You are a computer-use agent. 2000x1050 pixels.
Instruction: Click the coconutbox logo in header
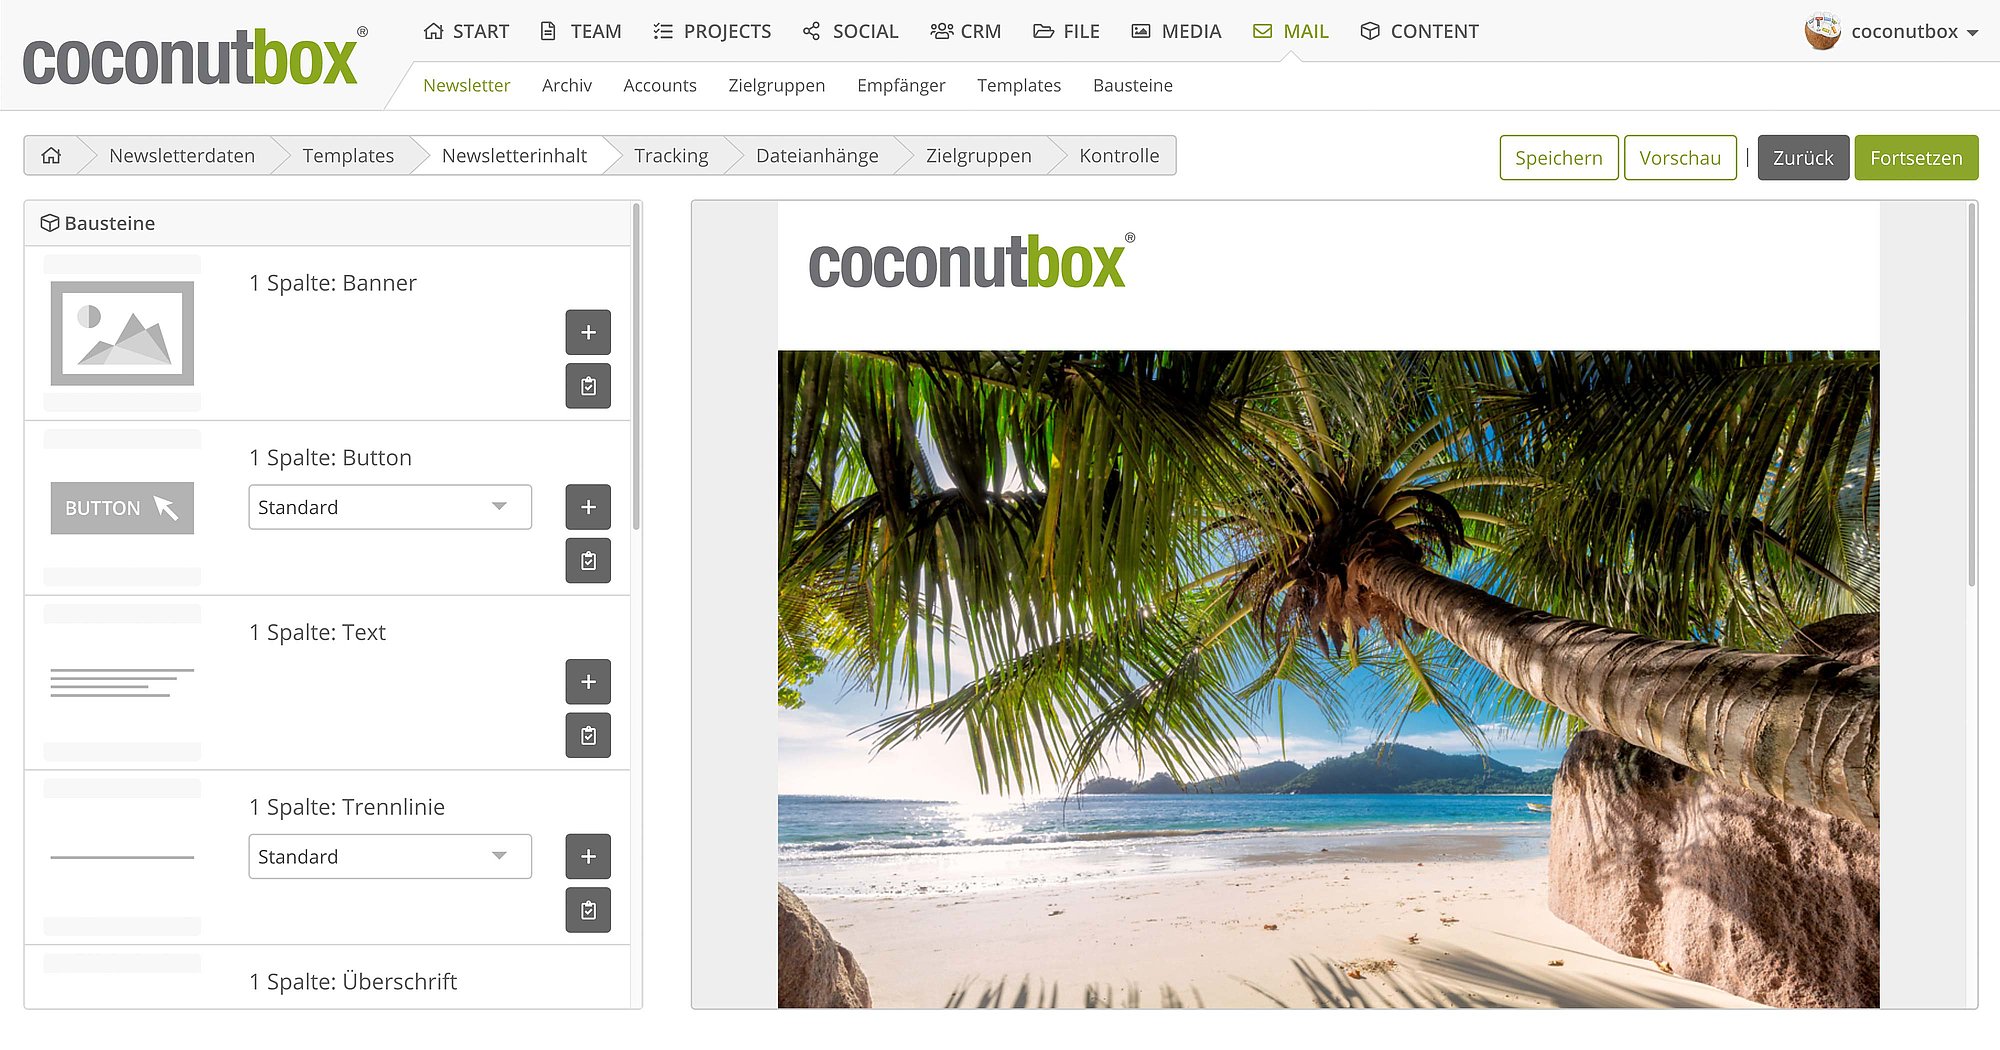click(x=195, y=57)
